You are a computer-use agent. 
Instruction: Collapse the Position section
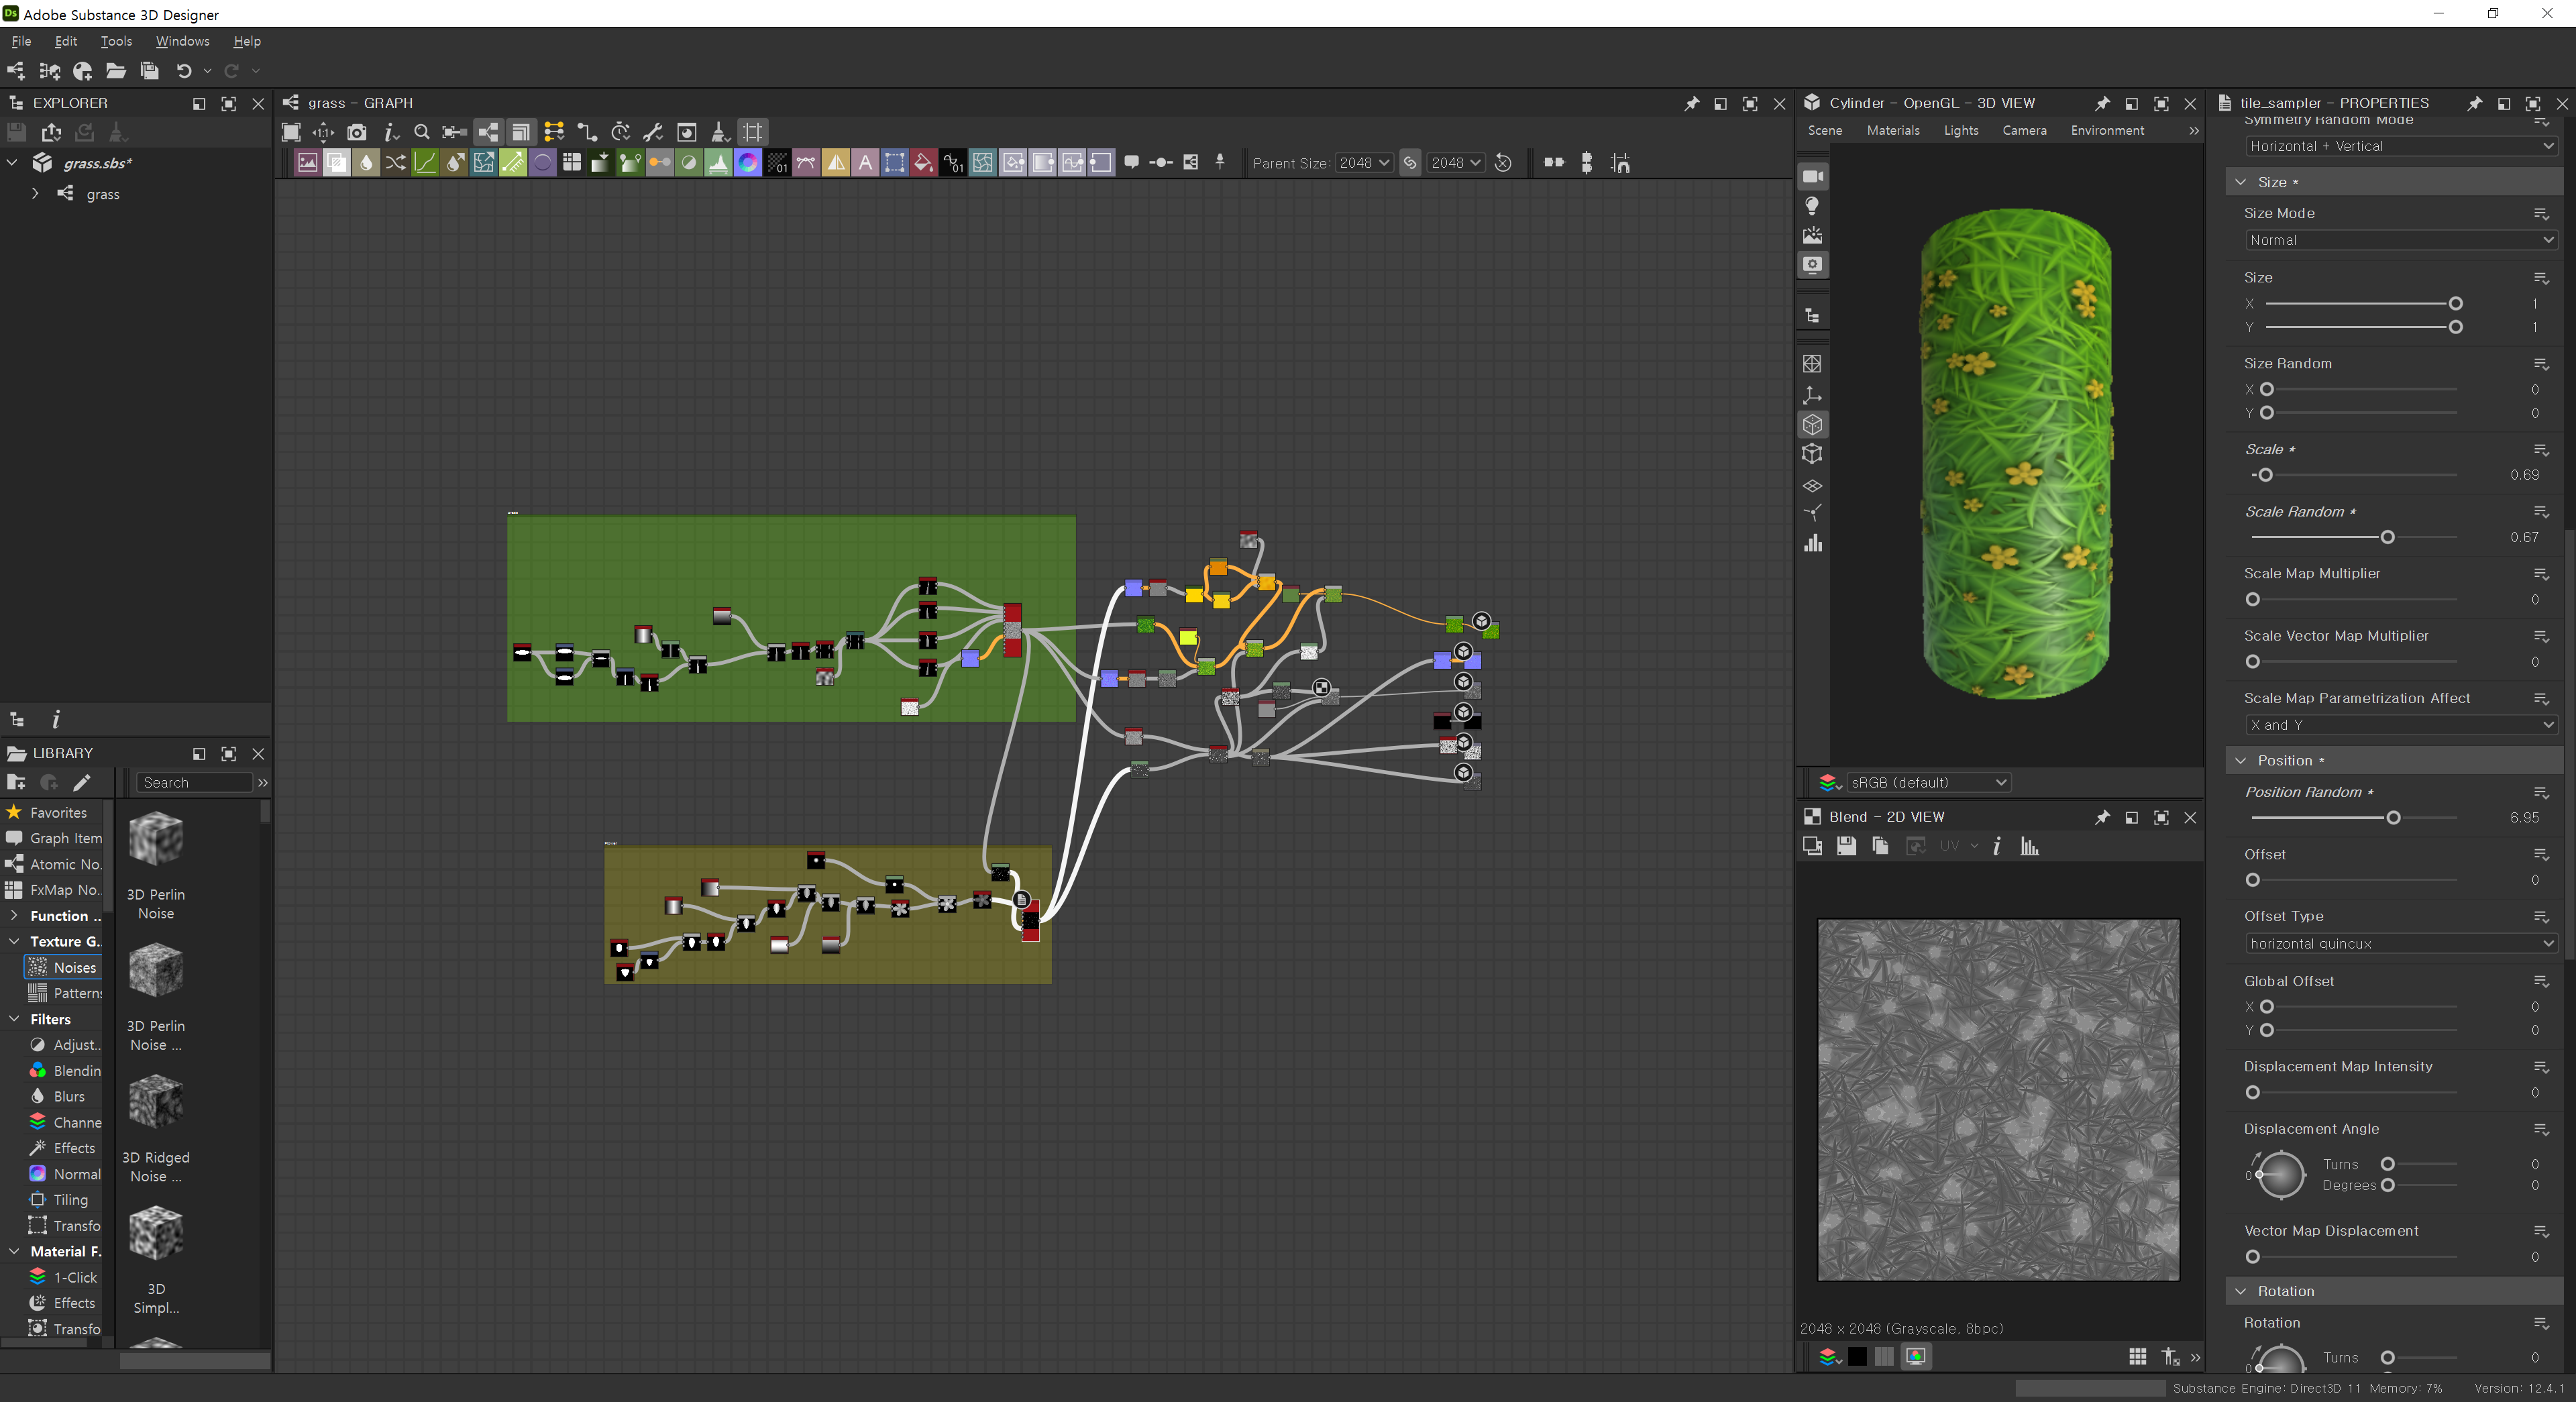point(2241,760)
